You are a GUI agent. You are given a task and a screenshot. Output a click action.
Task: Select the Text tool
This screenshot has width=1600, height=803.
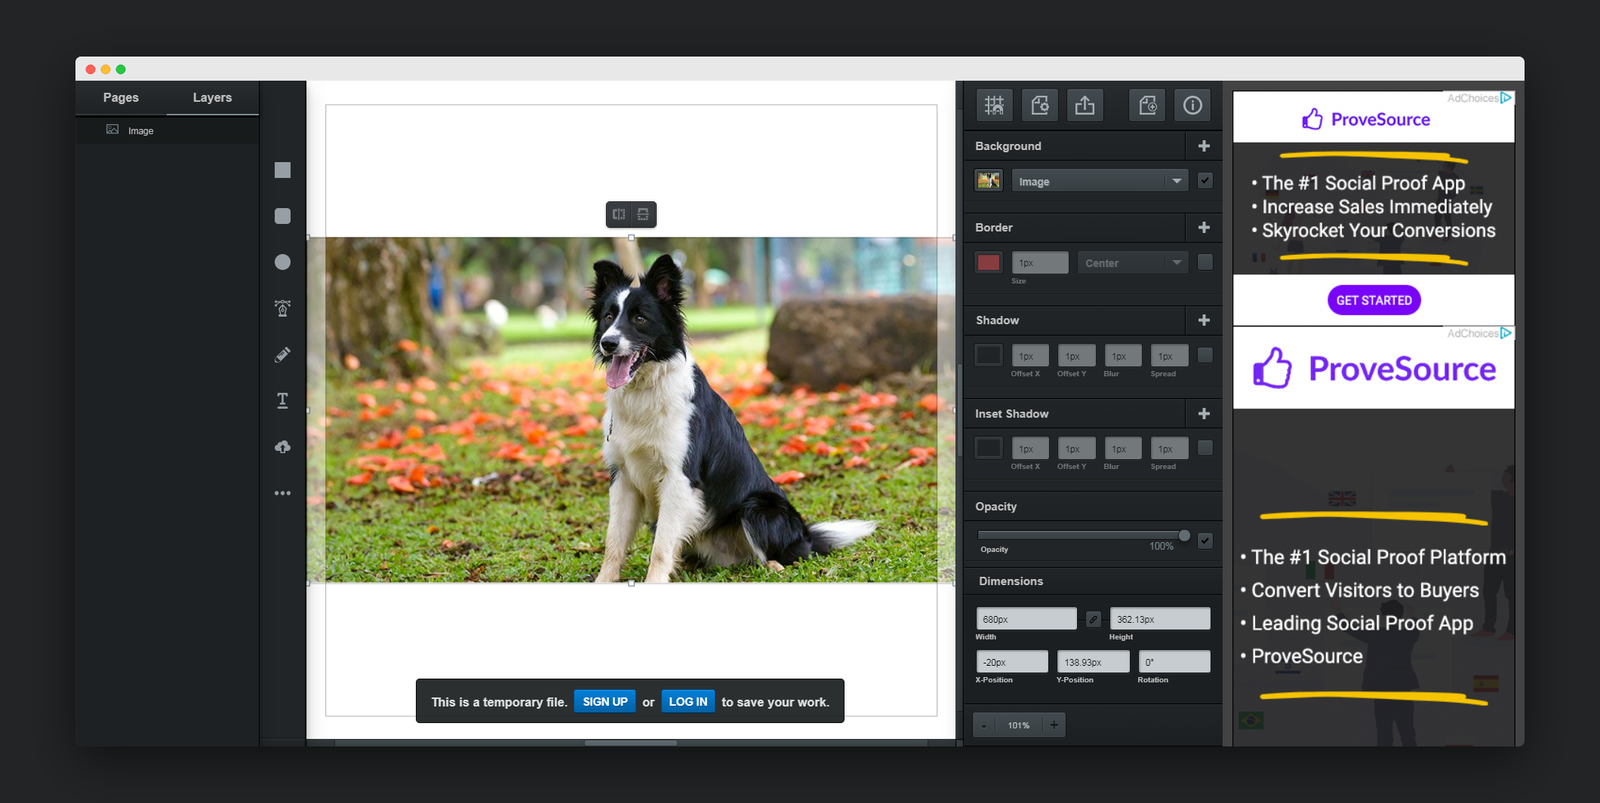coord(283,401)
